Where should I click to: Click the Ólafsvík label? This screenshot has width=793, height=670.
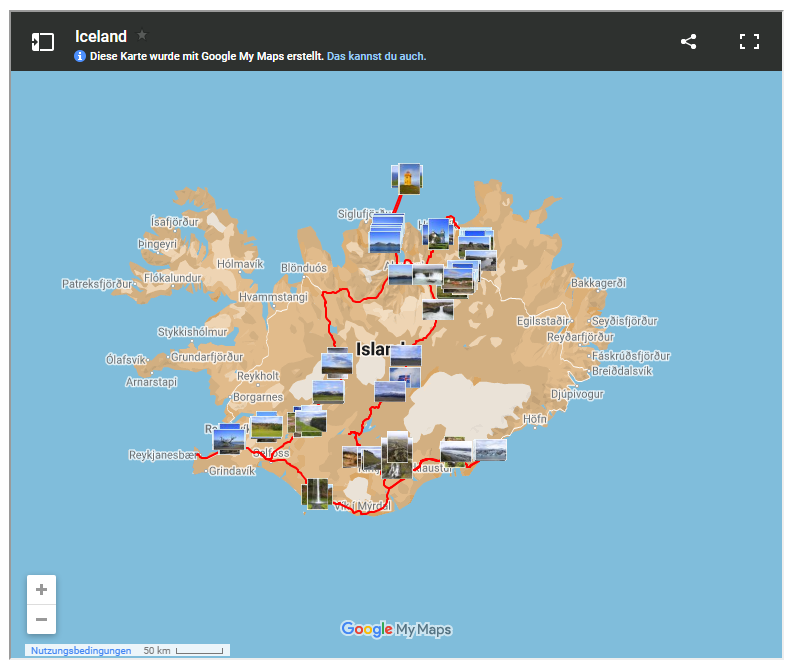pos(125,360)
